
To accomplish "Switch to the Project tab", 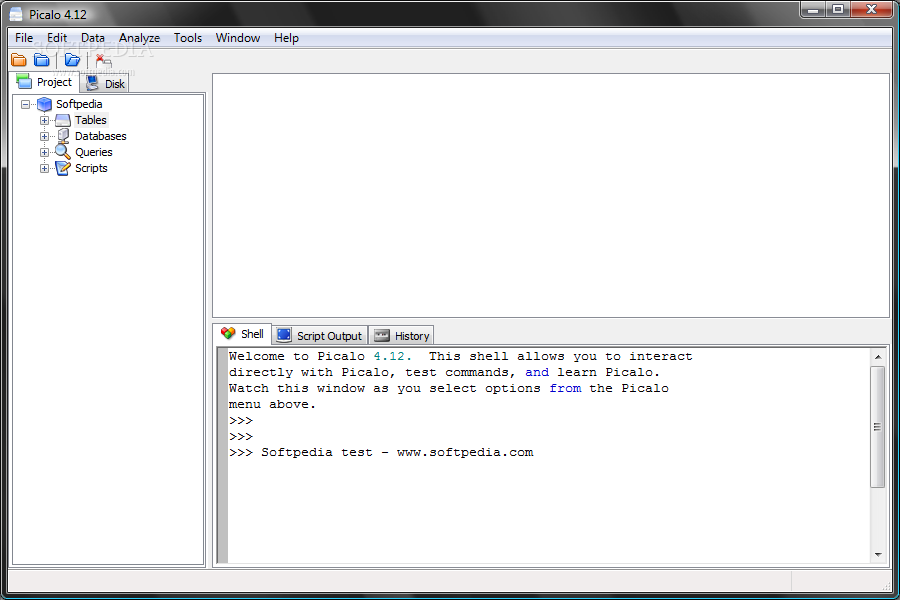I will pos(45,82).
